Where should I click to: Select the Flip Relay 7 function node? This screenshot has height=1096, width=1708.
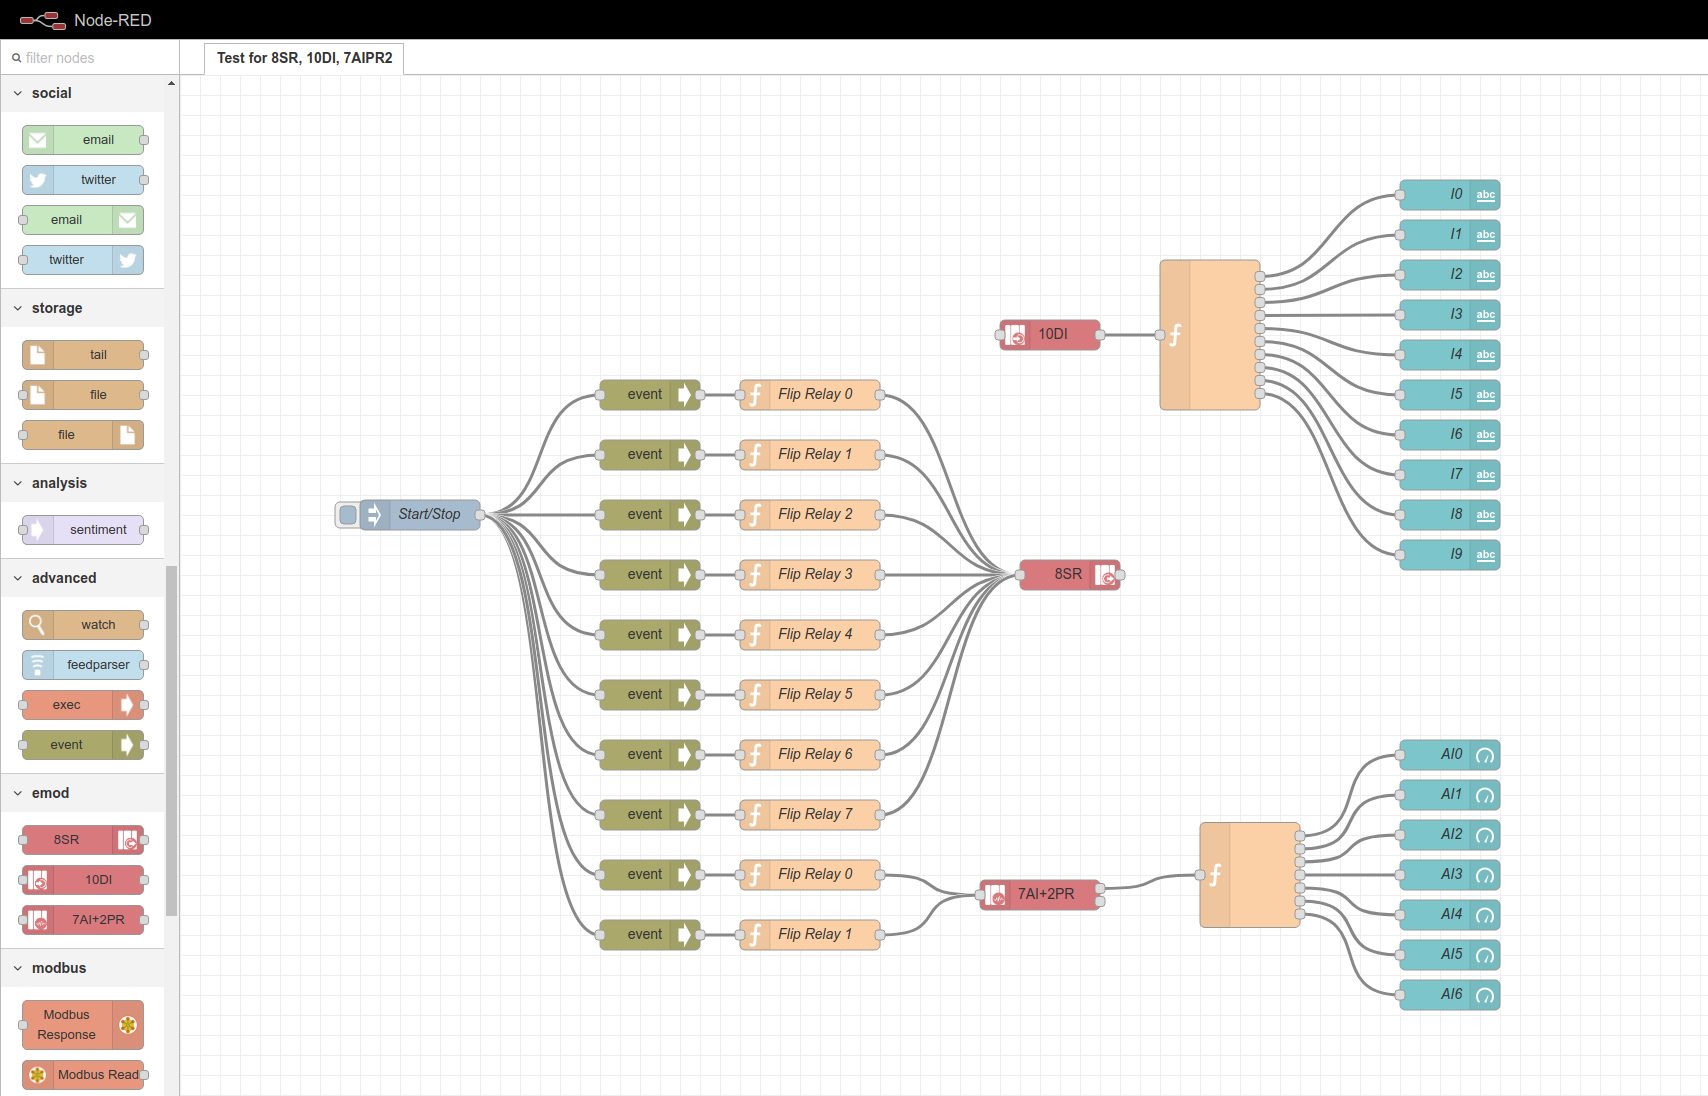[810, 815]
